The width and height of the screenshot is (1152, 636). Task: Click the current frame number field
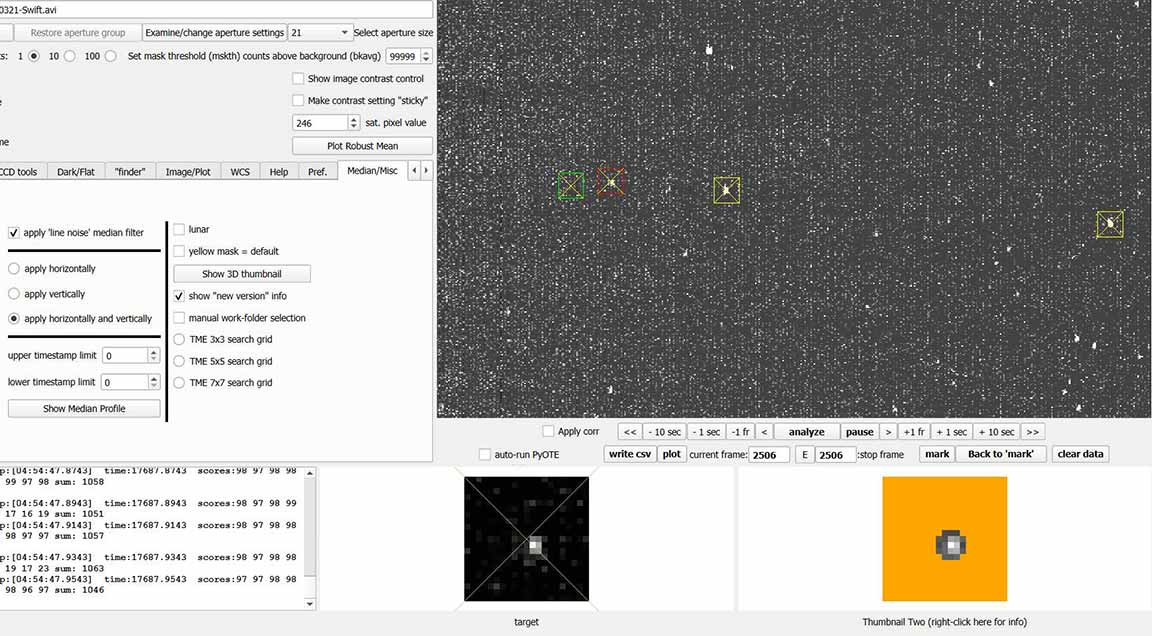tap(769, 455)
